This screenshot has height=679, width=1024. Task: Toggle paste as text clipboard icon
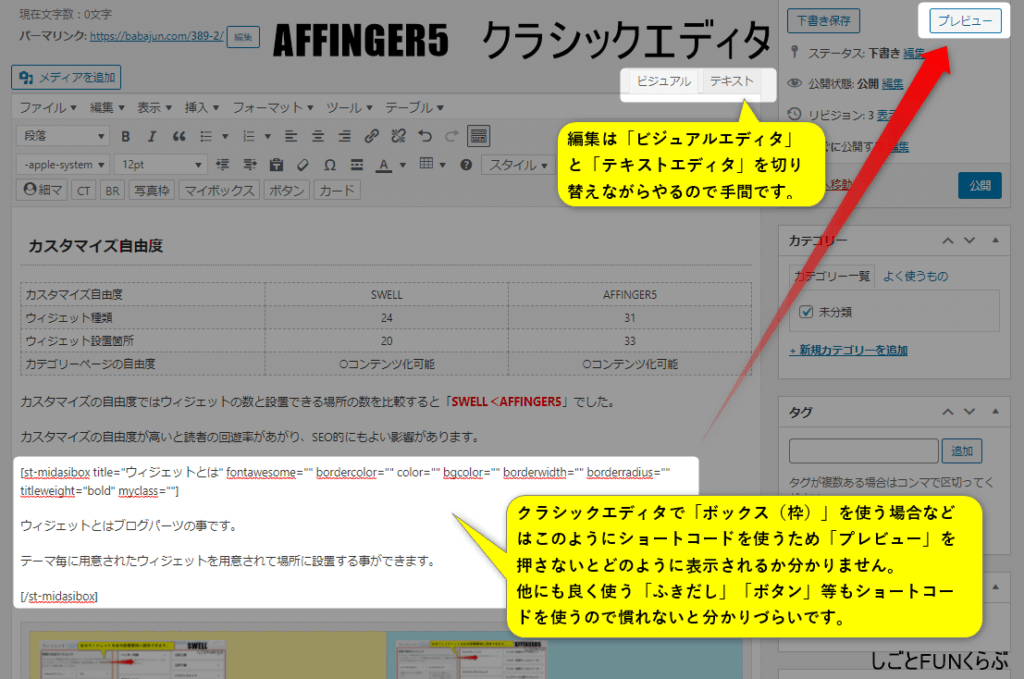tap(276, 165)
